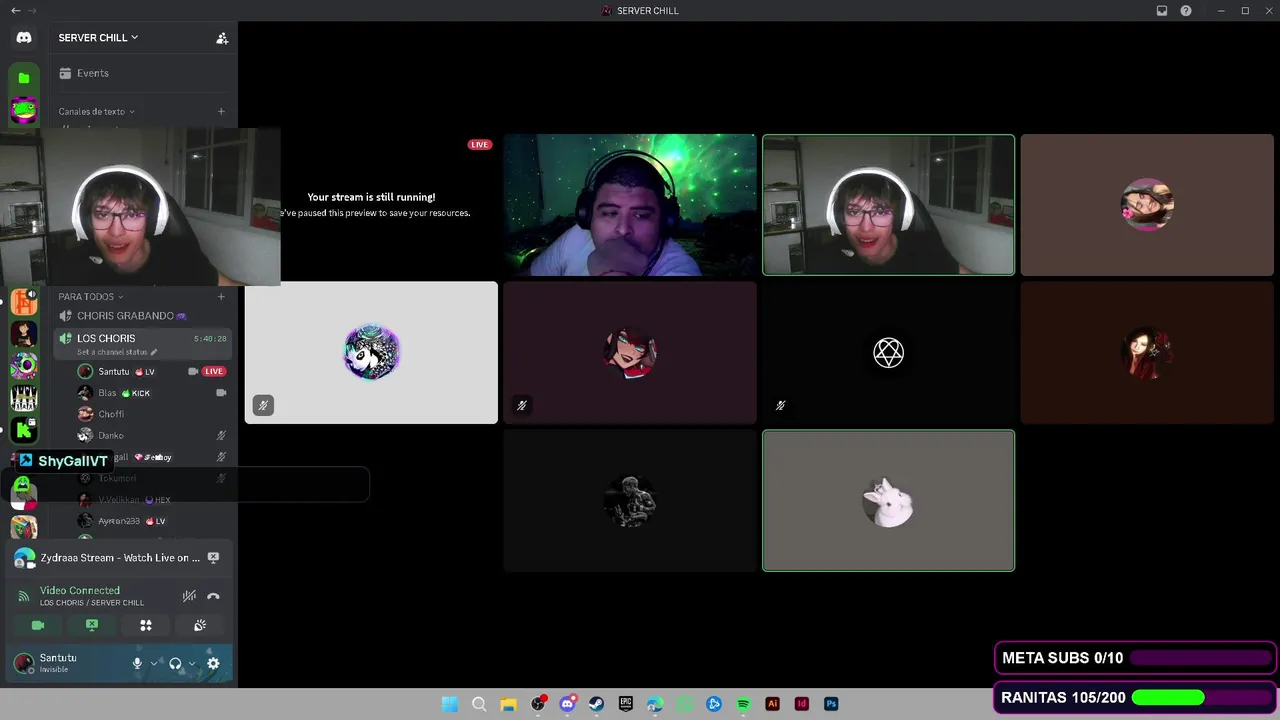1280x720 pixels.
Task: Toggle noise suppression in voice panel
Action: (x=189, y=596)
